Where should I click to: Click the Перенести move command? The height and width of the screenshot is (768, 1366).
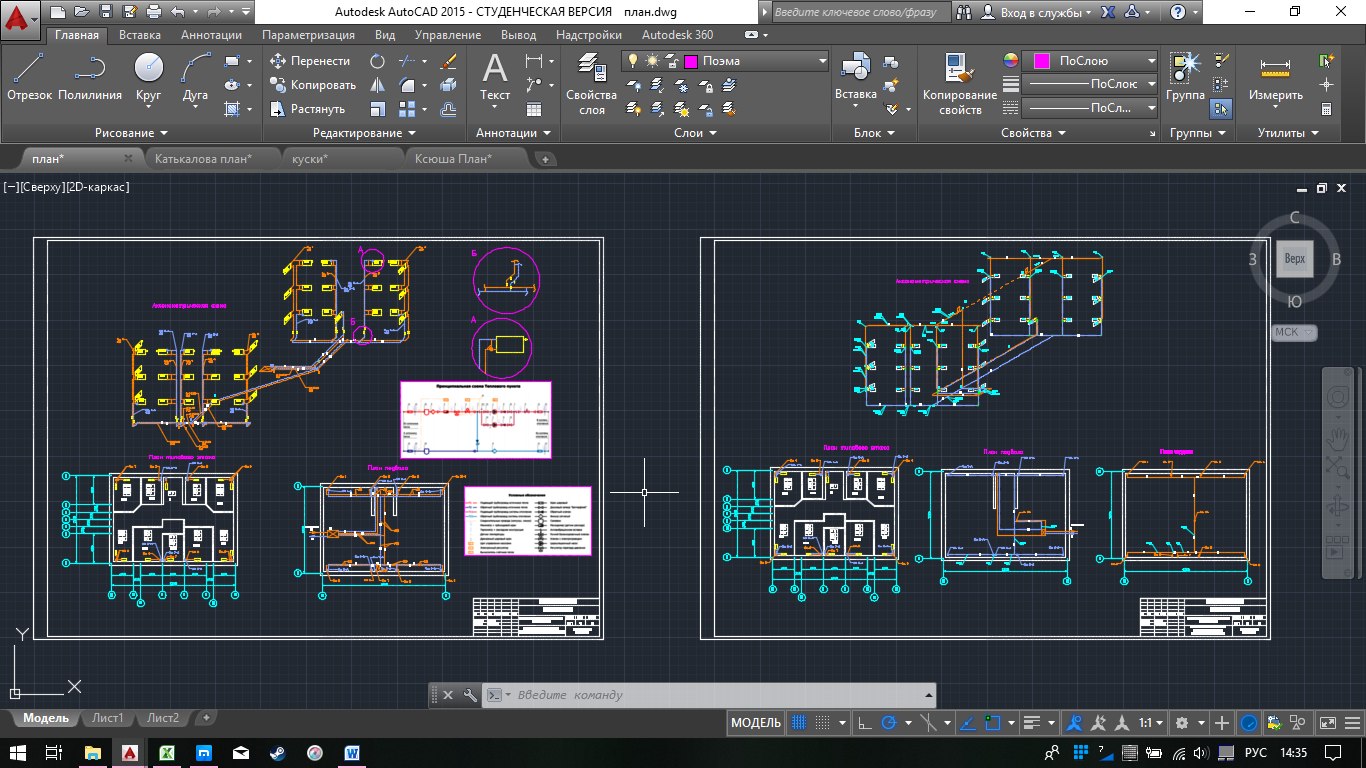[x=310, y=61]
